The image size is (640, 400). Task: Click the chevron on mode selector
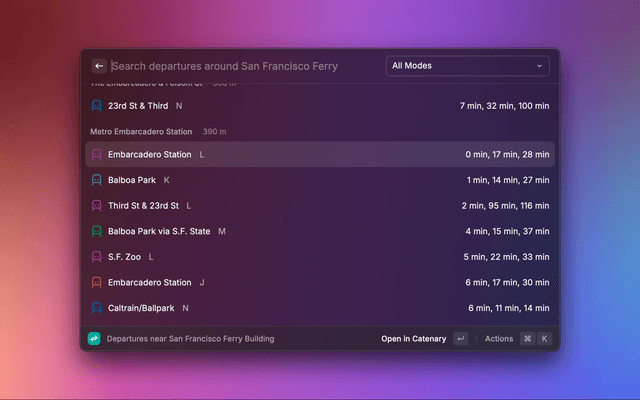coord(540,66)
